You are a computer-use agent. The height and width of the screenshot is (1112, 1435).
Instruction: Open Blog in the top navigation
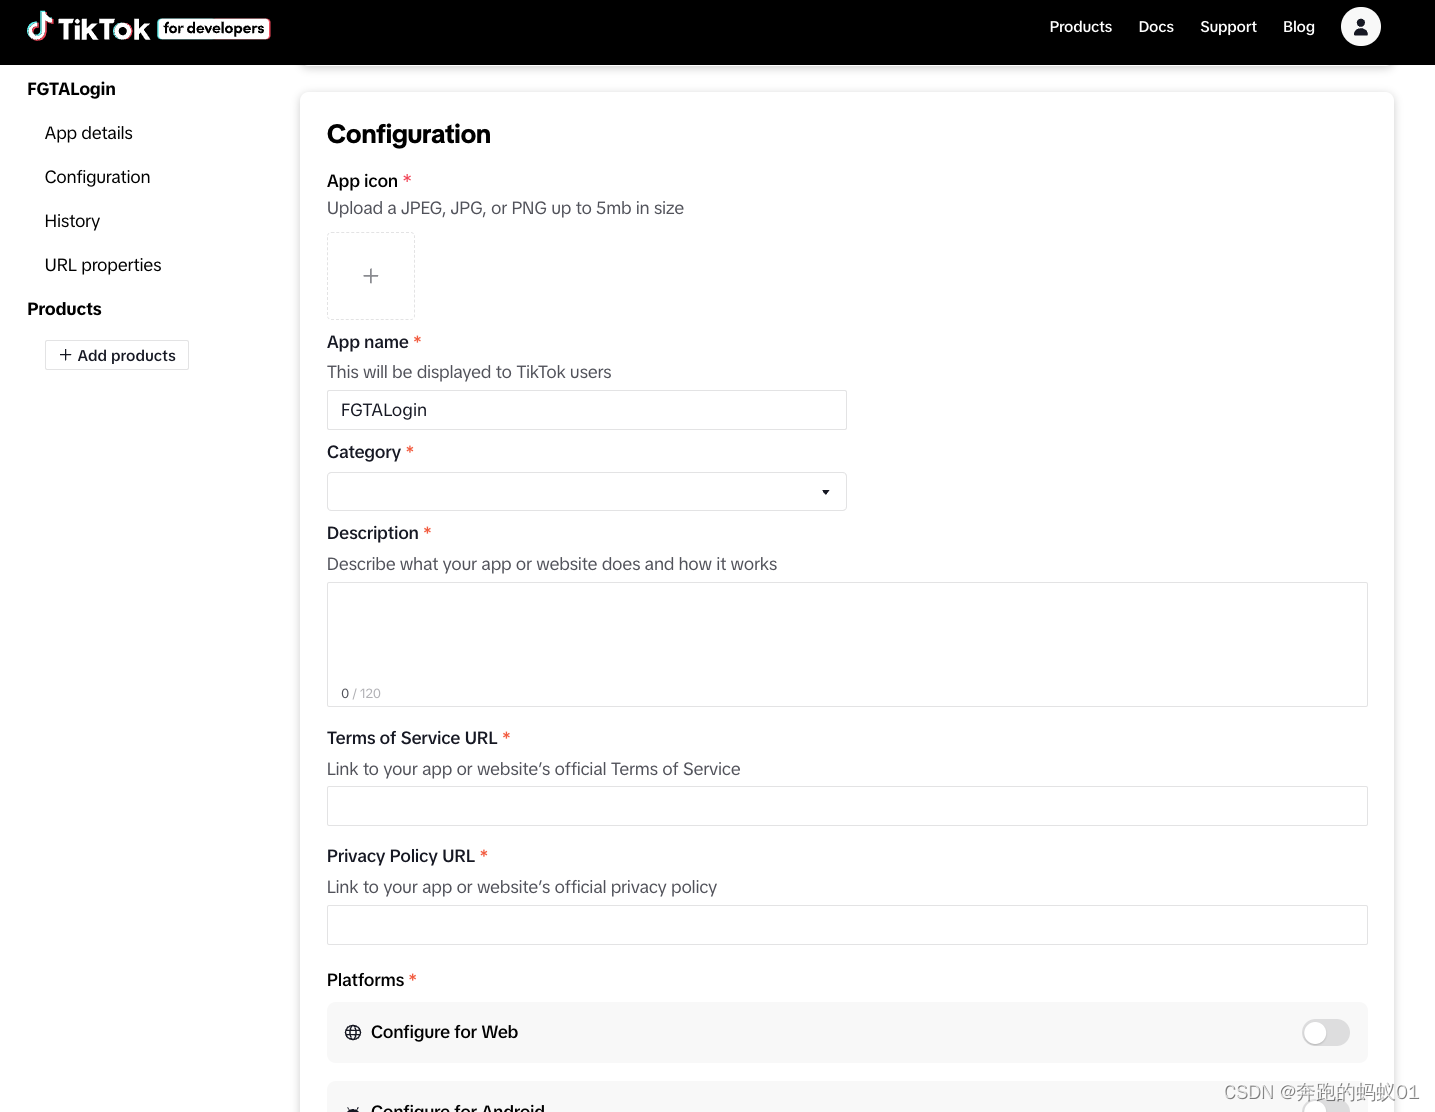tap(1298, 27)
